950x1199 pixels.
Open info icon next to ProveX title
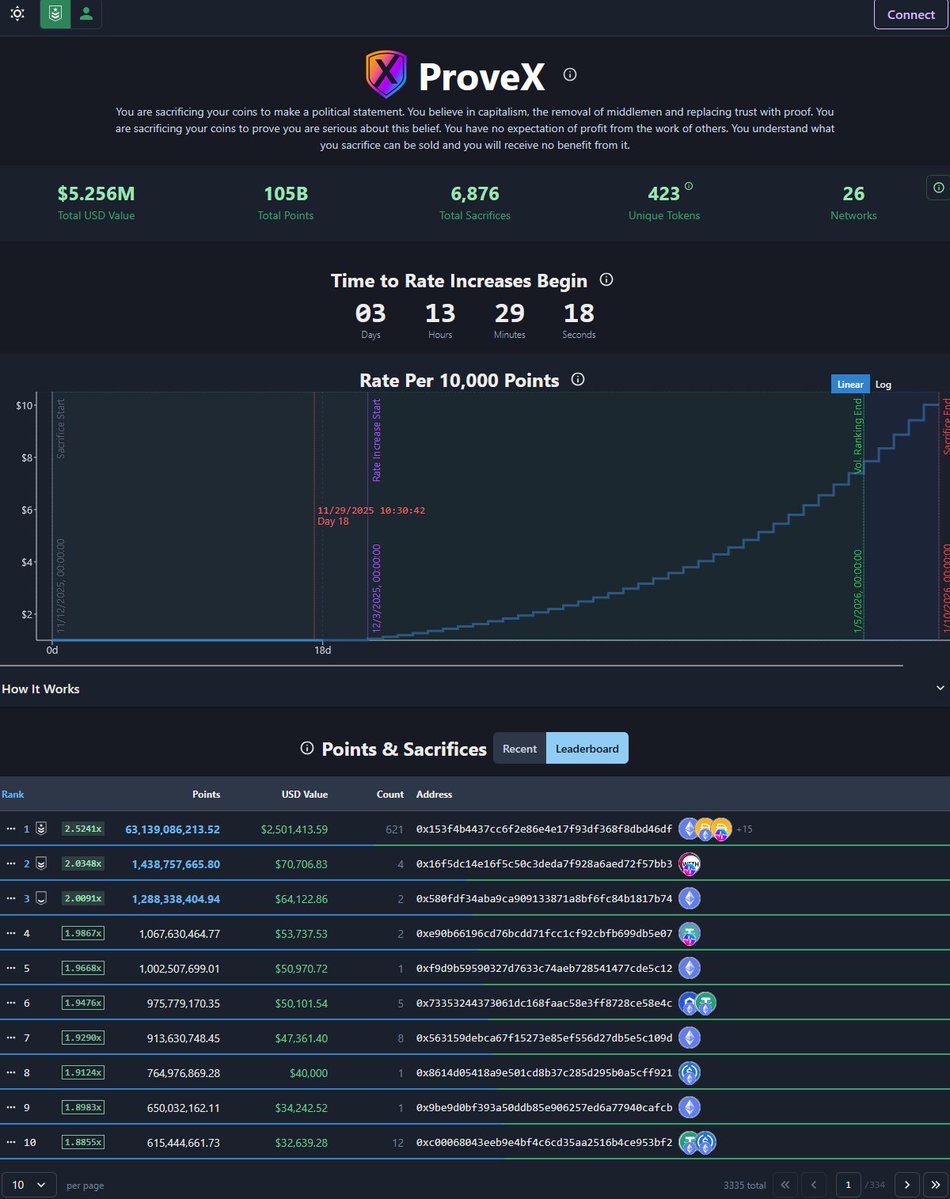[570, 74]
